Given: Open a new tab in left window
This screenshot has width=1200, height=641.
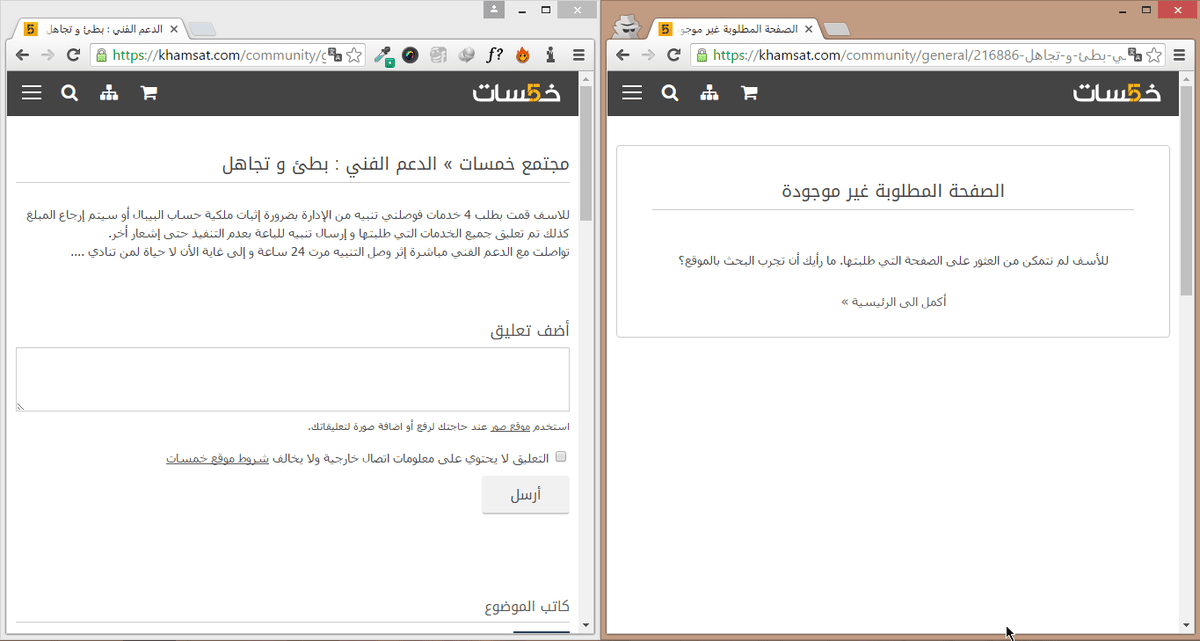Looking at the screenshot, I should click(201, 29).
